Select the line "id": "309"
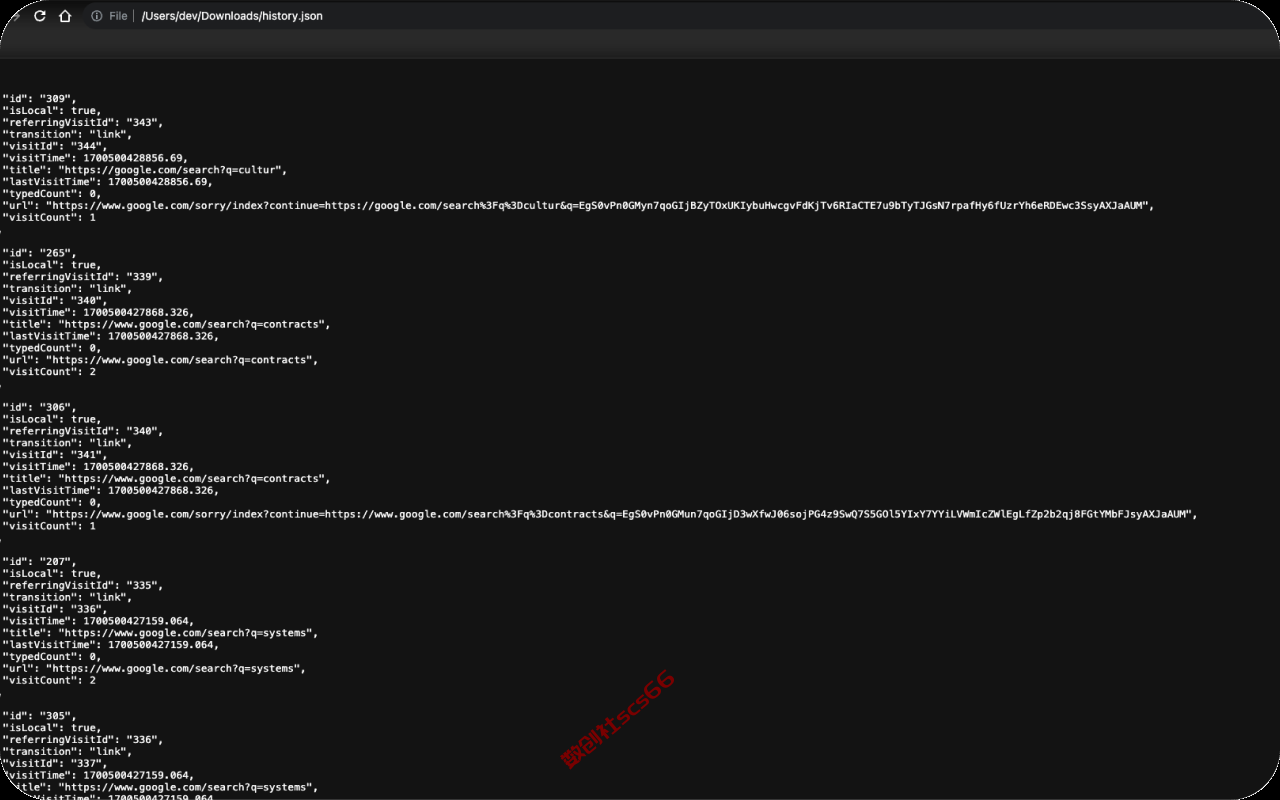This screenshot has width=1280, height=800. click(40, 99)
